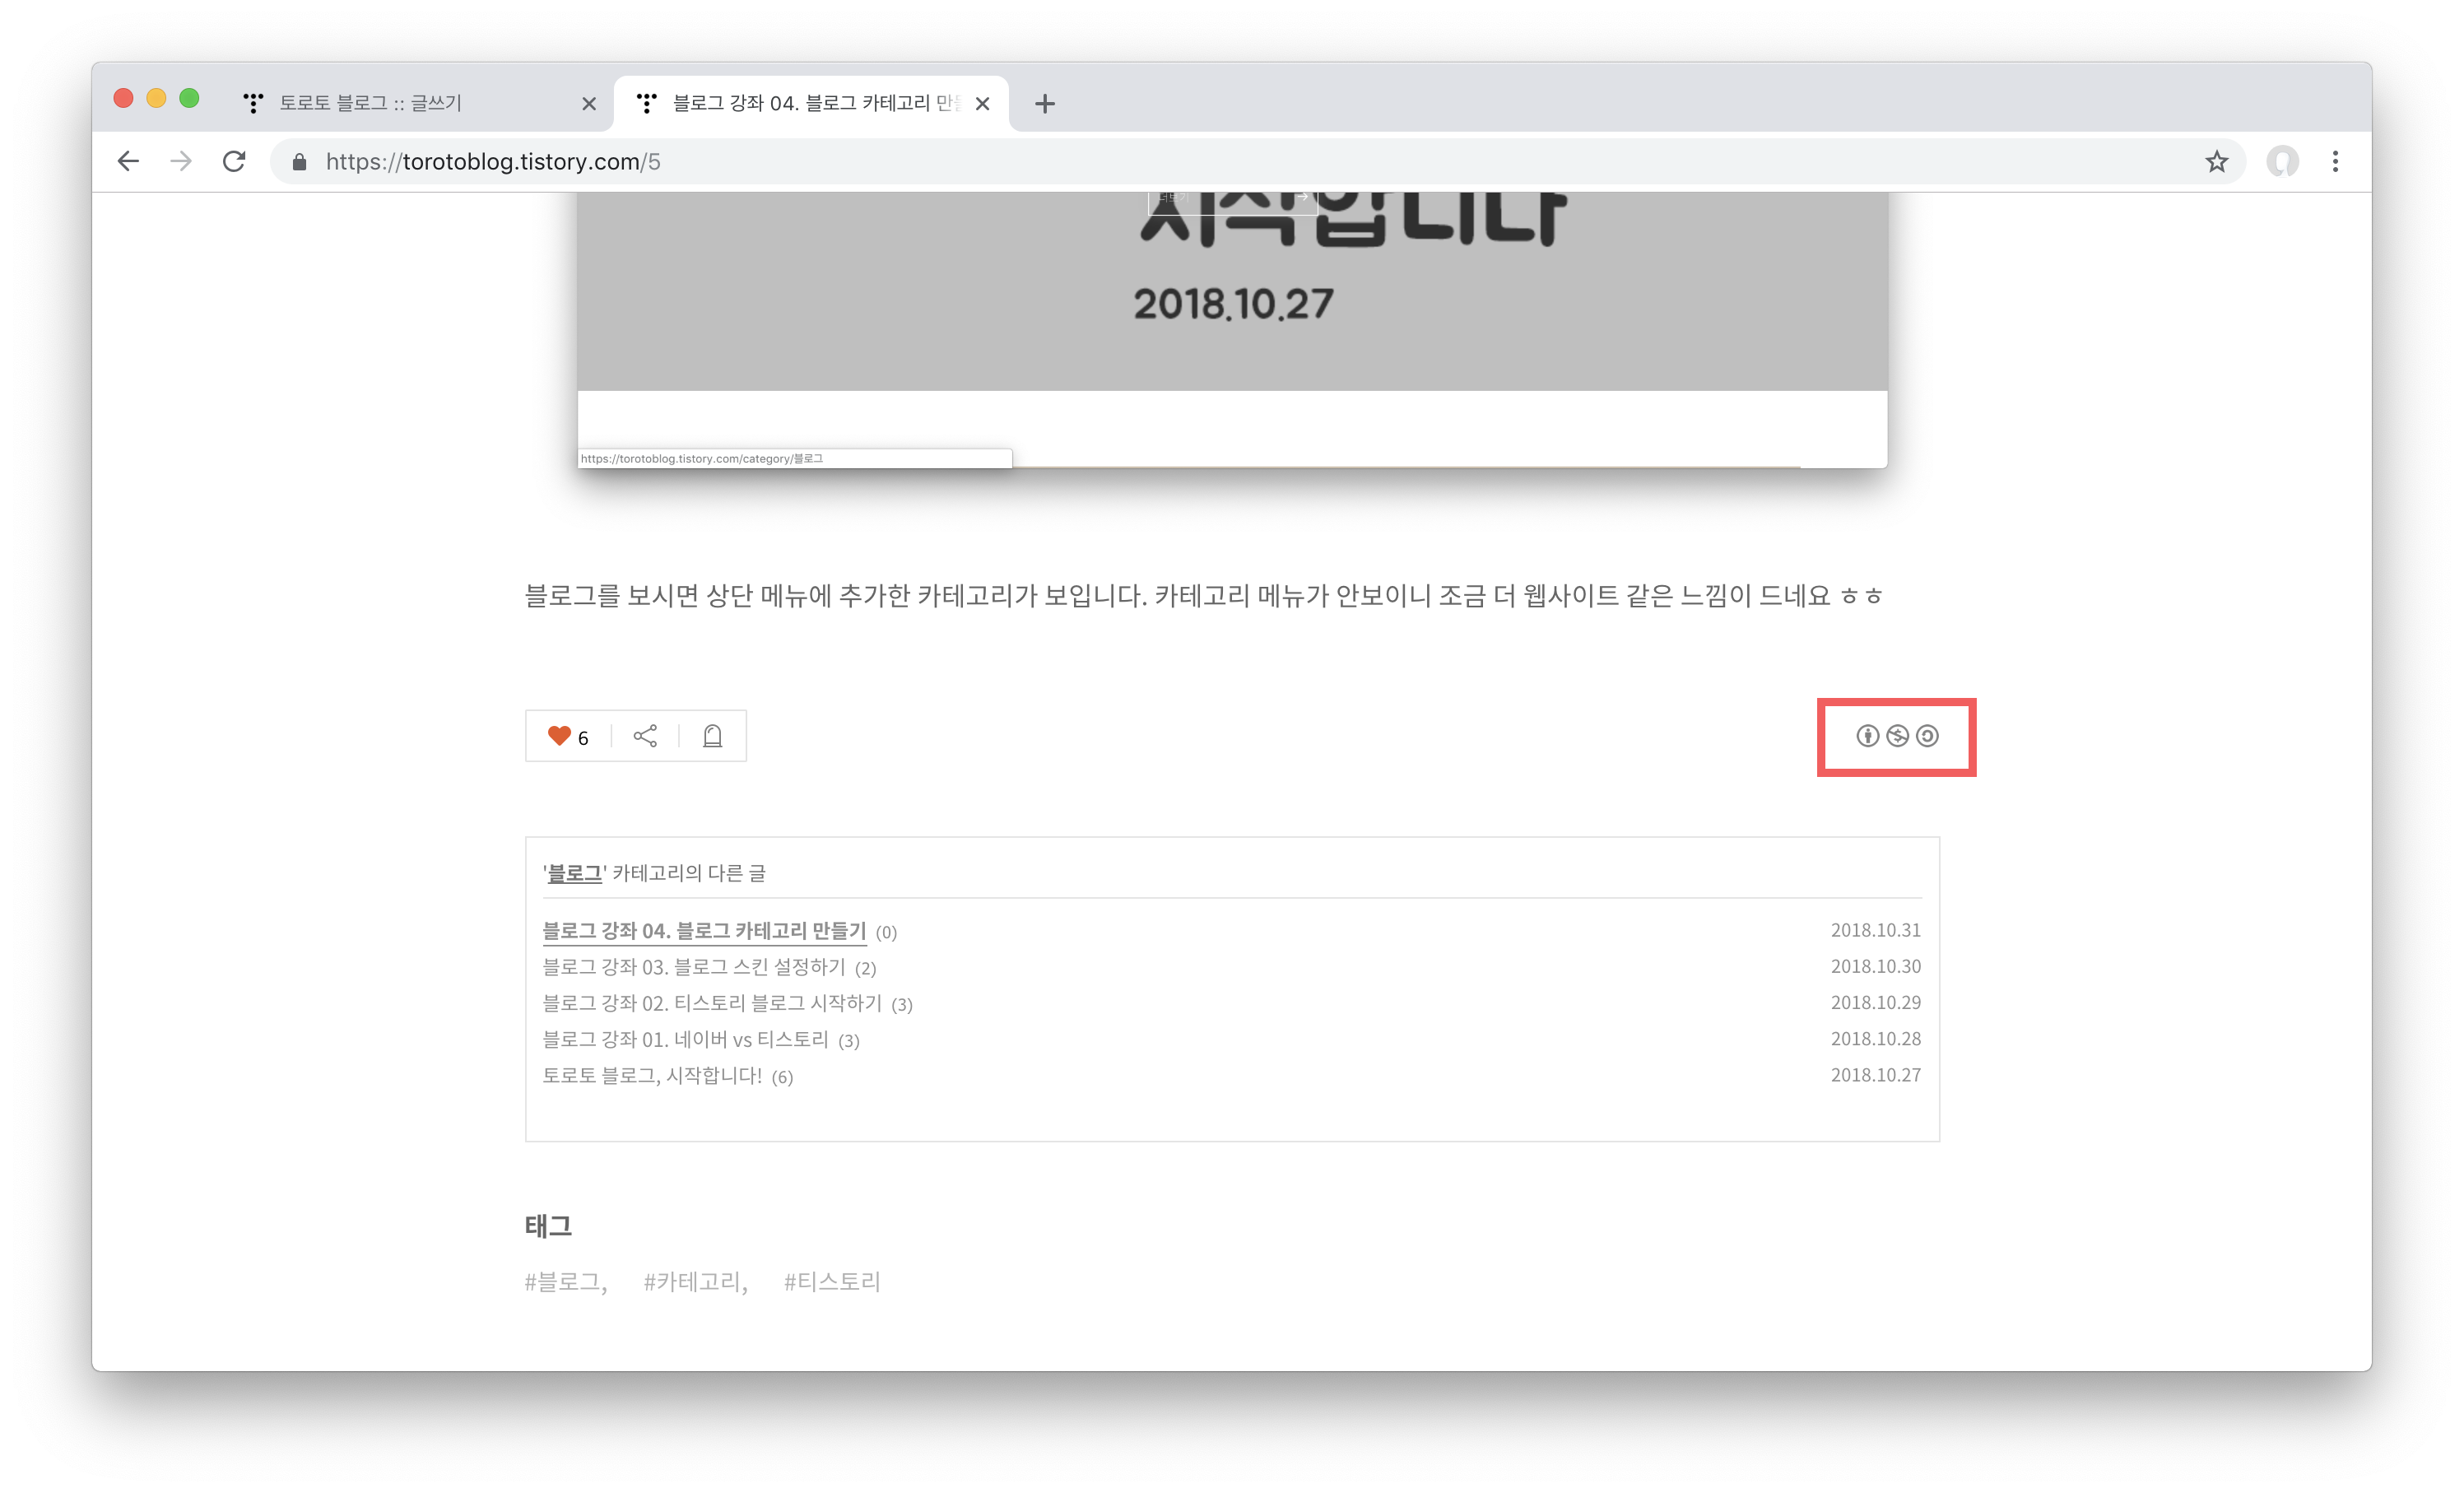Screen dimensions: 2464x1493
Task: Reload the current page
Action: pos(234,161)
